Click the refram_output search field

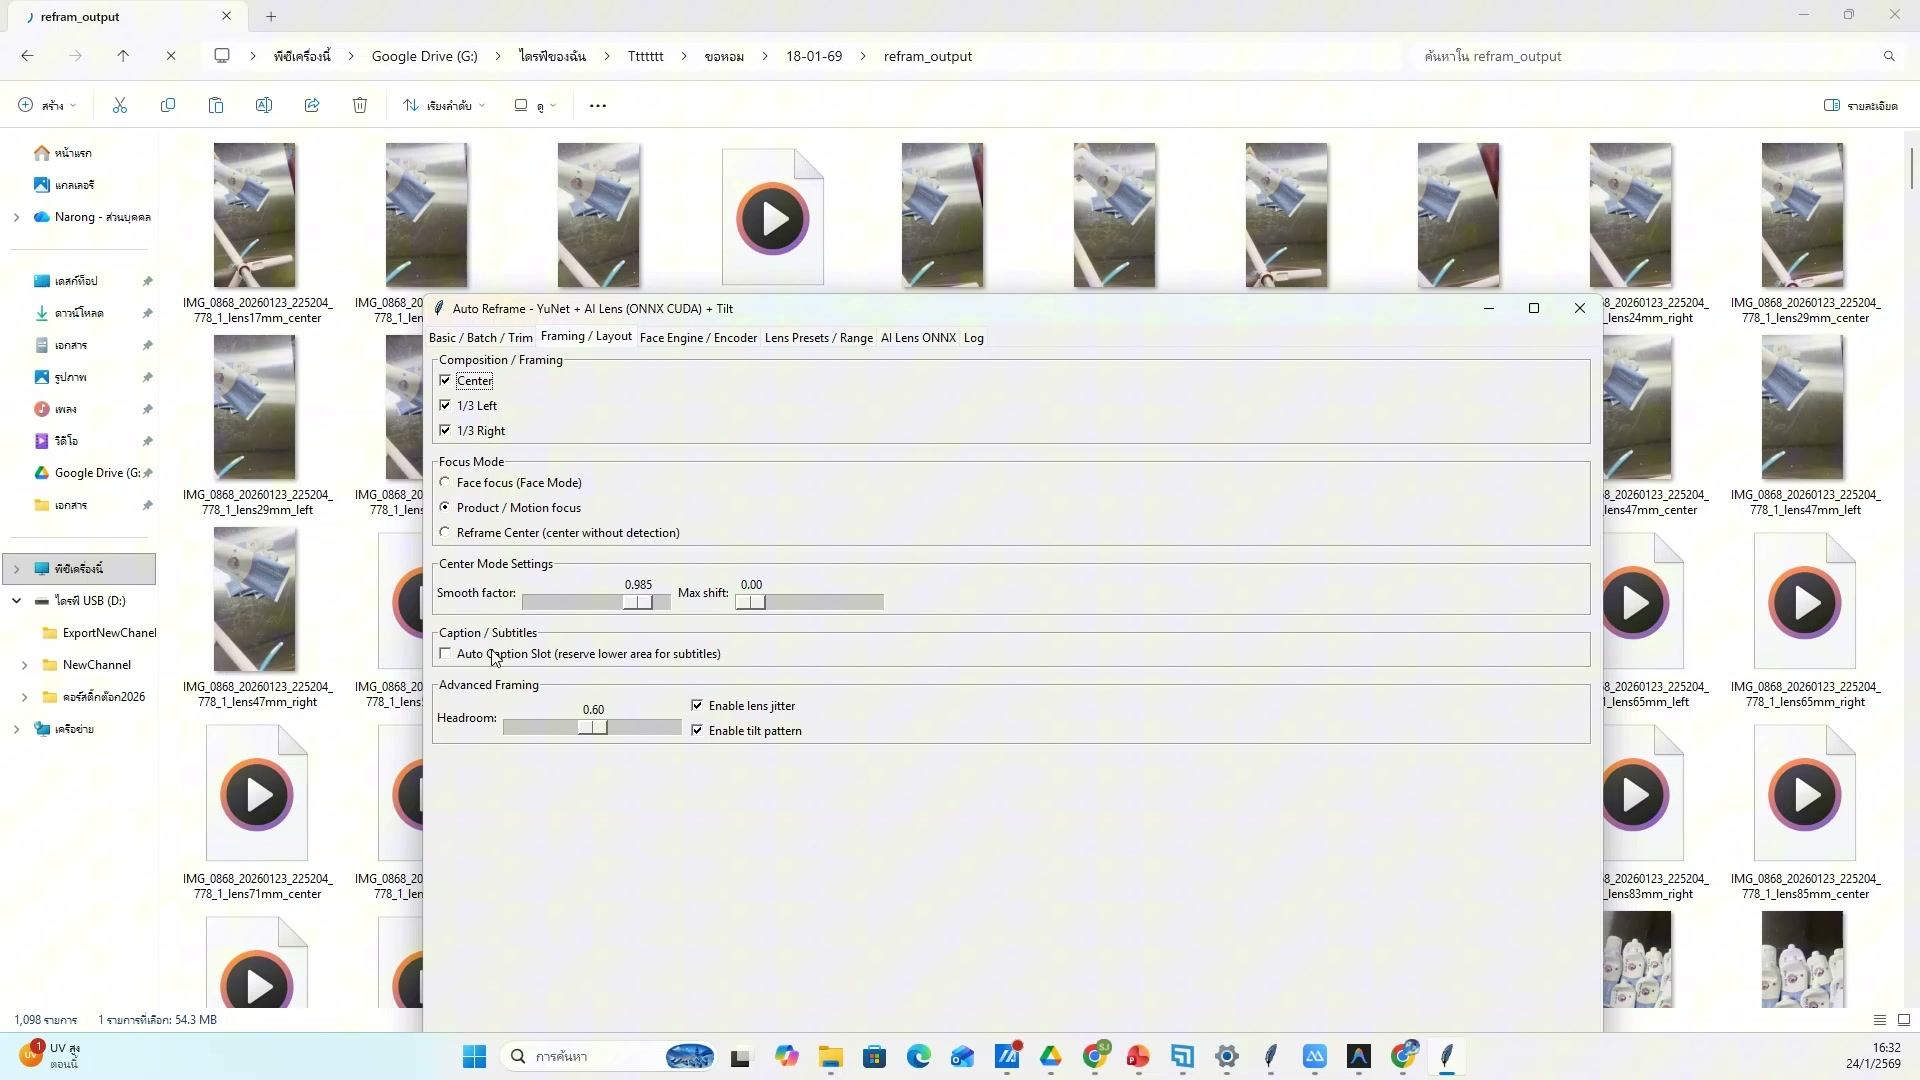(x=1640, y=57)
